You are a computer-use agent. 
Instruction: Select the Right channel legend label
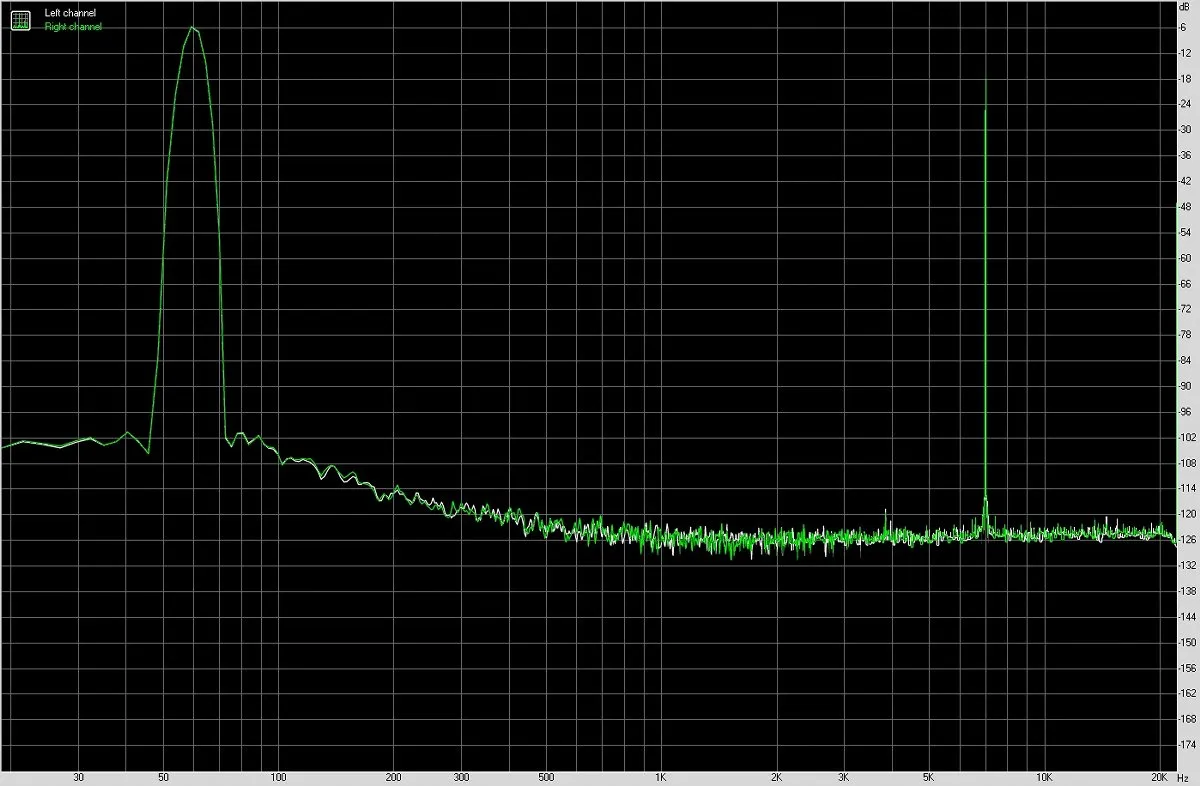(x=73, y=27)
